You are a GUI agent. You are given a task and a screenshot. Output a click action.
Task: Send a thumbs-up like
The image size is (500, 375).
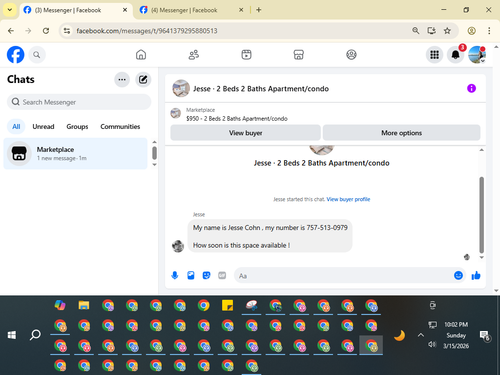click(476, 275)
